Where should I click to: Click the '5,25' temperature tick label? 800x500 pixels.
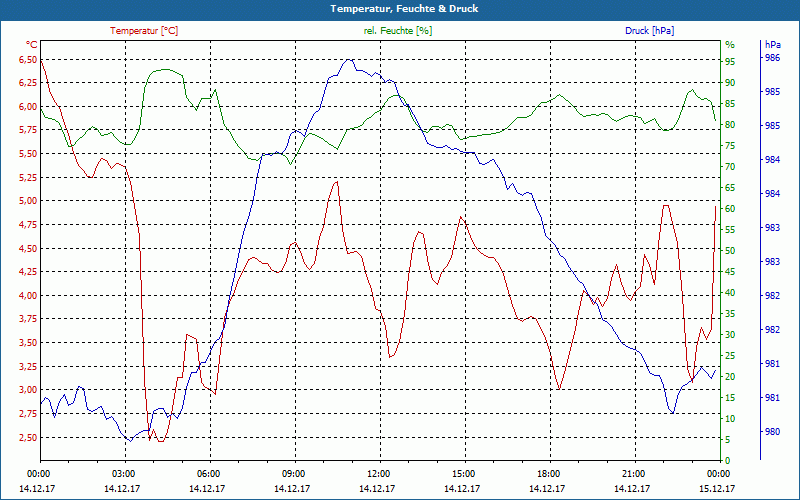point(28,178)
